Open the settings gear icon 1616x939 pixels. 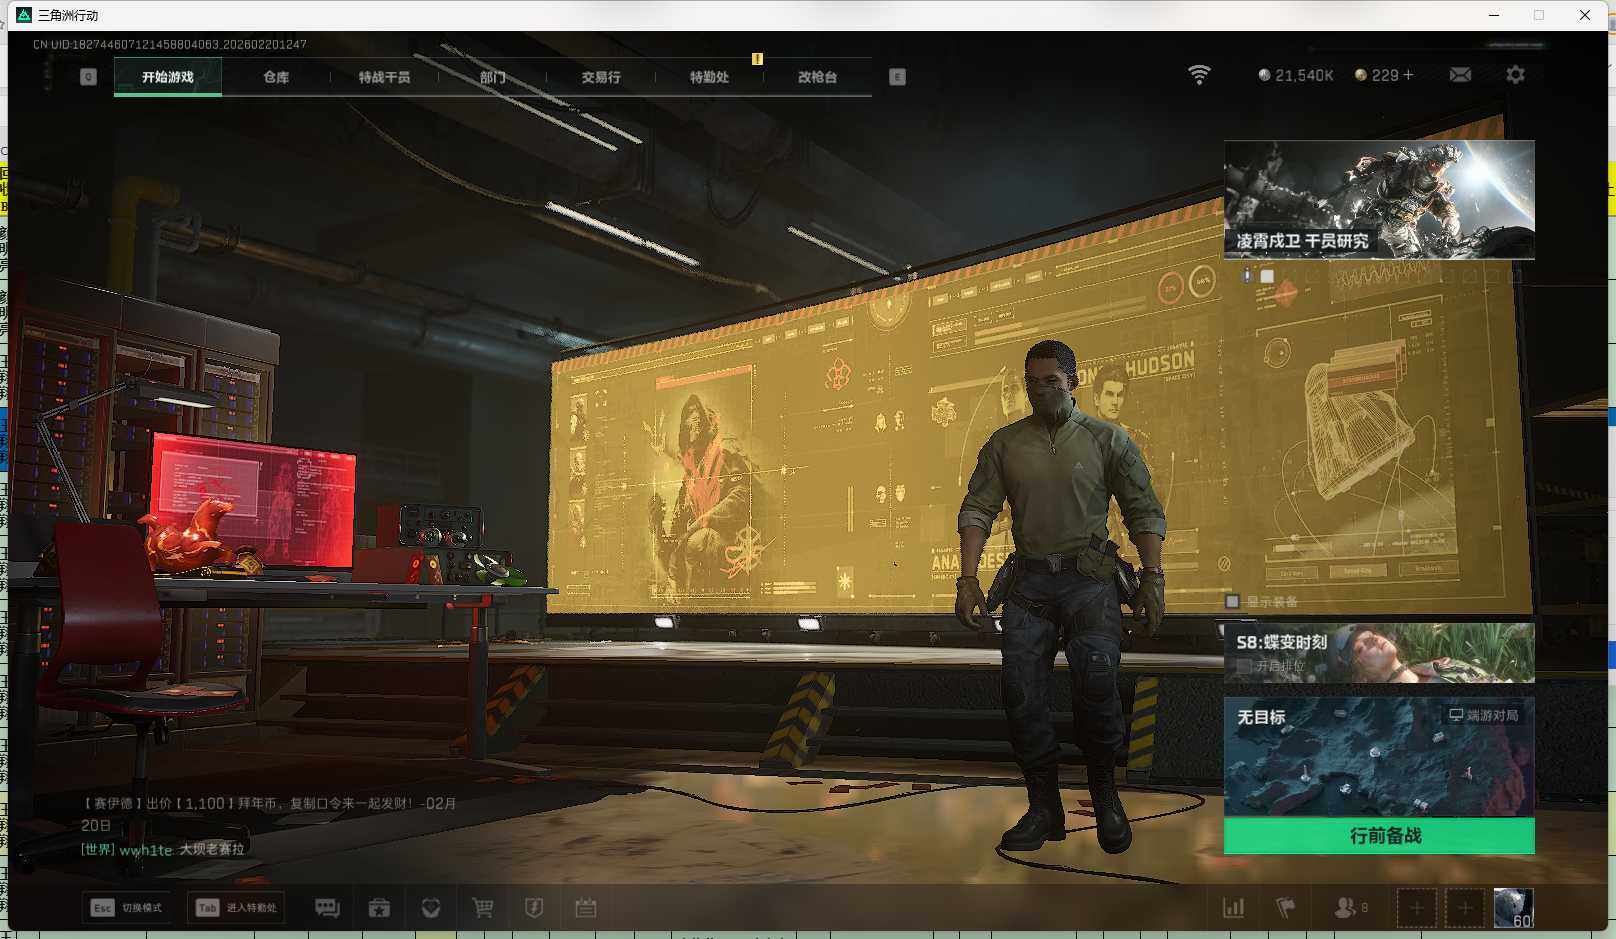pyautogui.click(x=1515, y=75)
